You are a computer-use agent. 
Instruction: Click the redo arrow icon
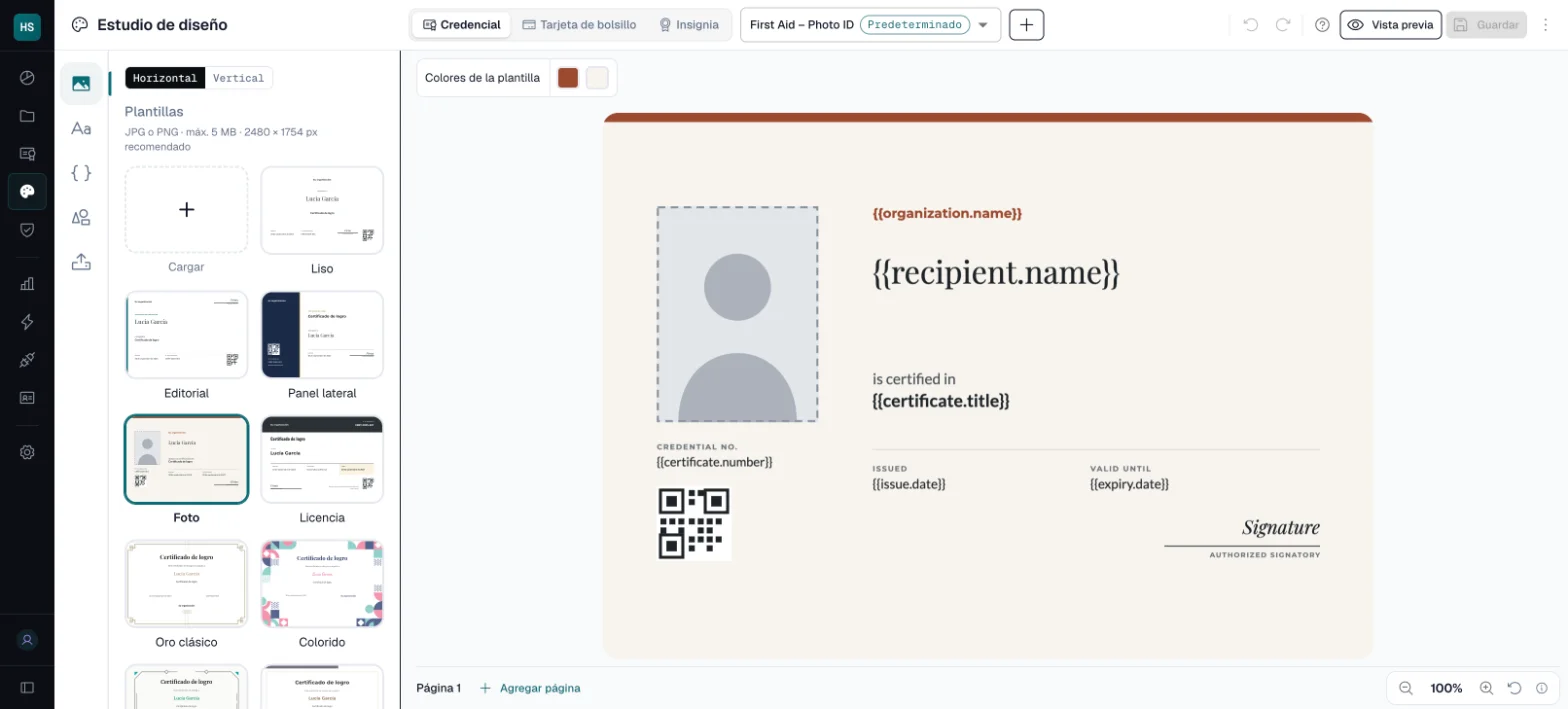[x=1283, y=25]
